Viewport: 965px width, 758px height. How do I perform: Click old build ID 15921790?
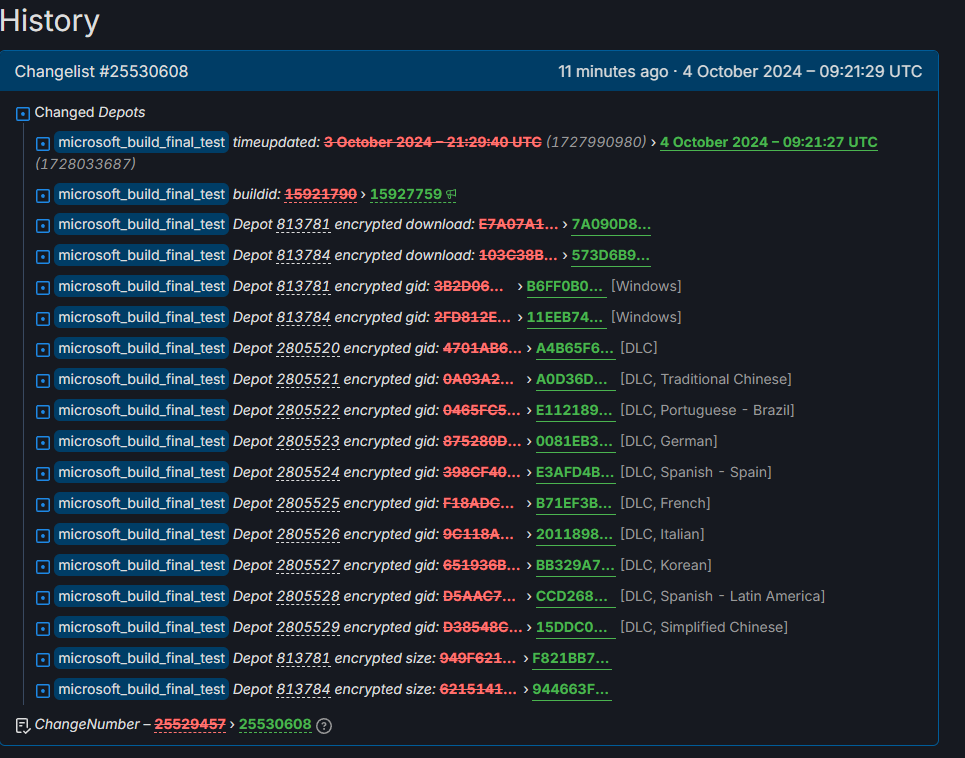(320, 194)
